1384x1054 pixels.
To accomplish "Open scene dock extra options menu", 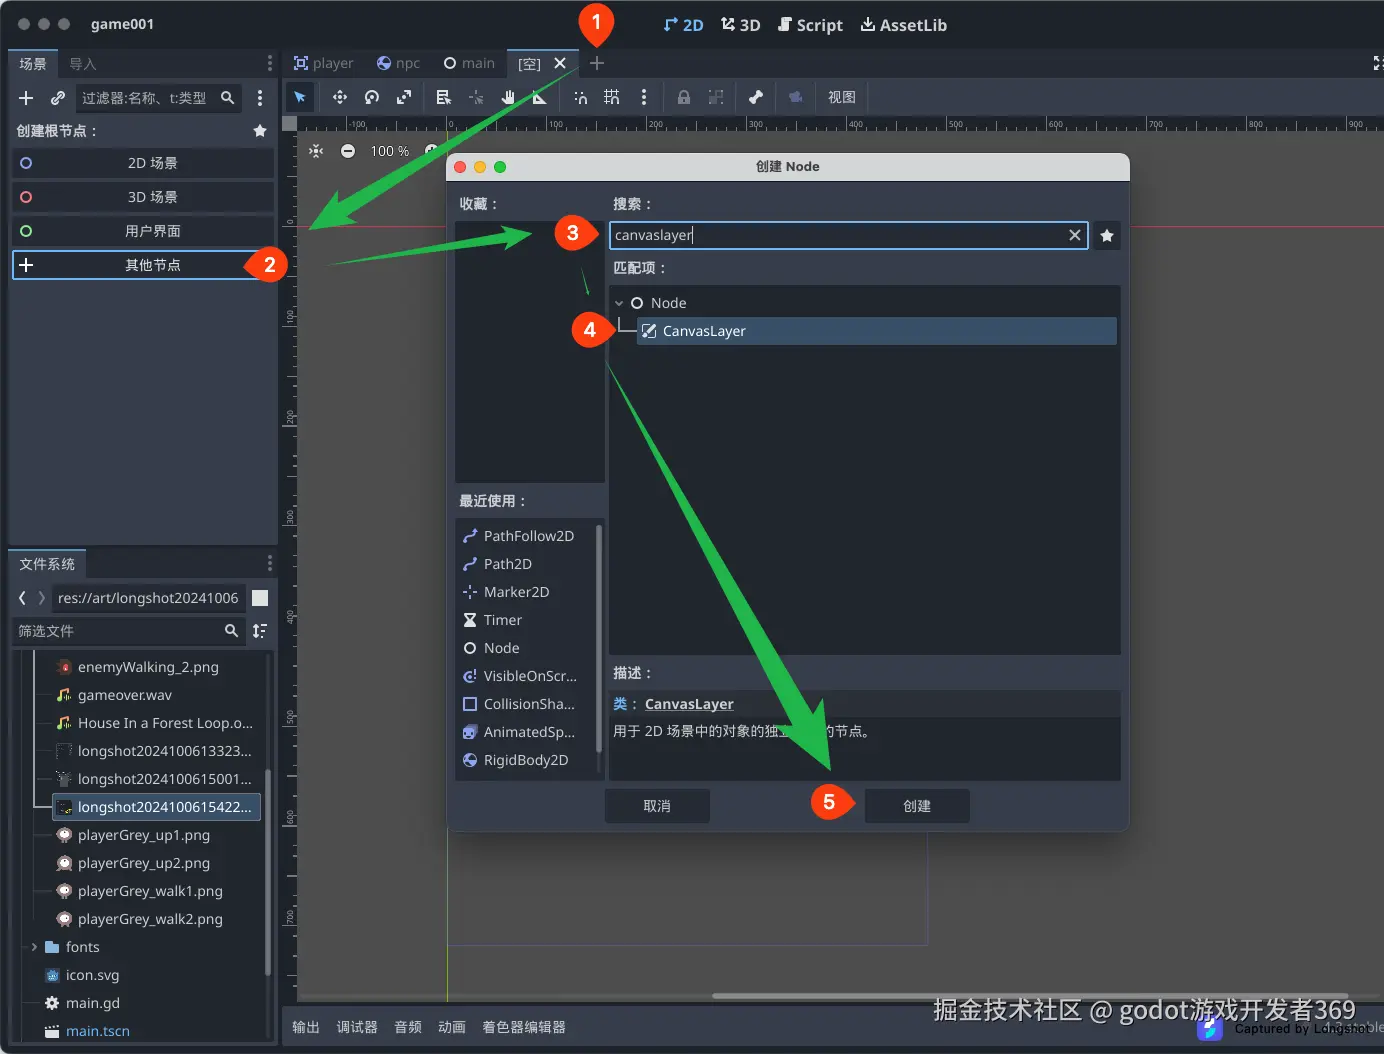I will [260, 98].
